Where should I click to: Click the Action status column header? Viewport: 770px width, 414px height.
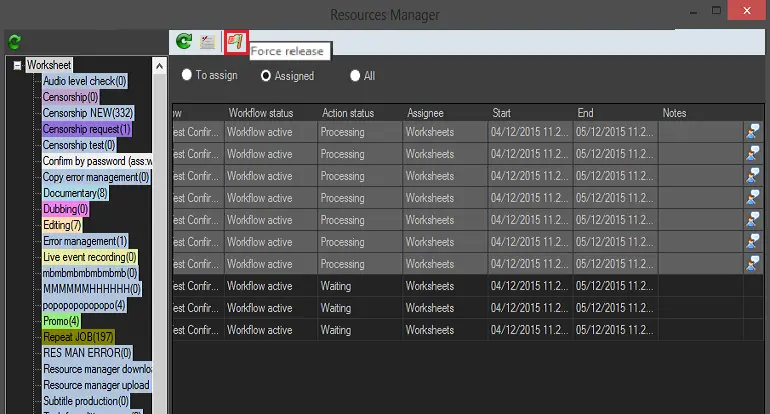(348, 113)
